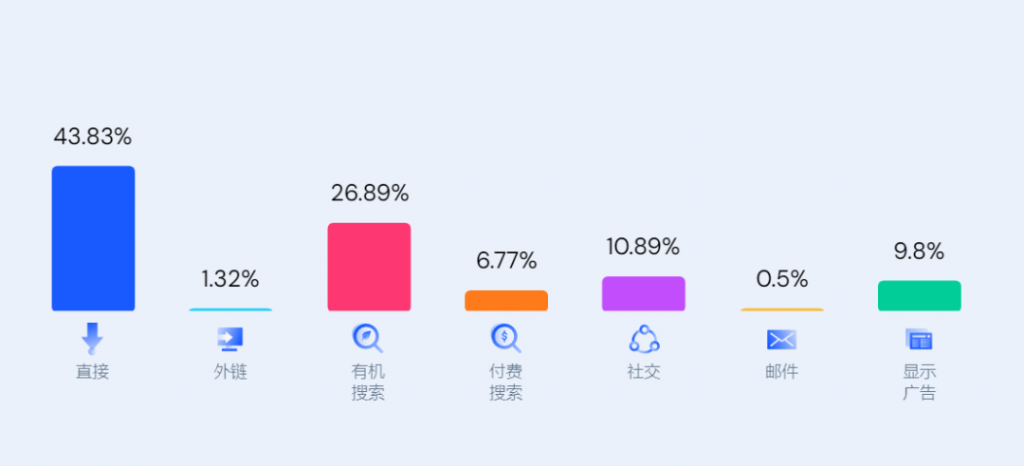Select the blue Direct traffic bar

point(93,238)
